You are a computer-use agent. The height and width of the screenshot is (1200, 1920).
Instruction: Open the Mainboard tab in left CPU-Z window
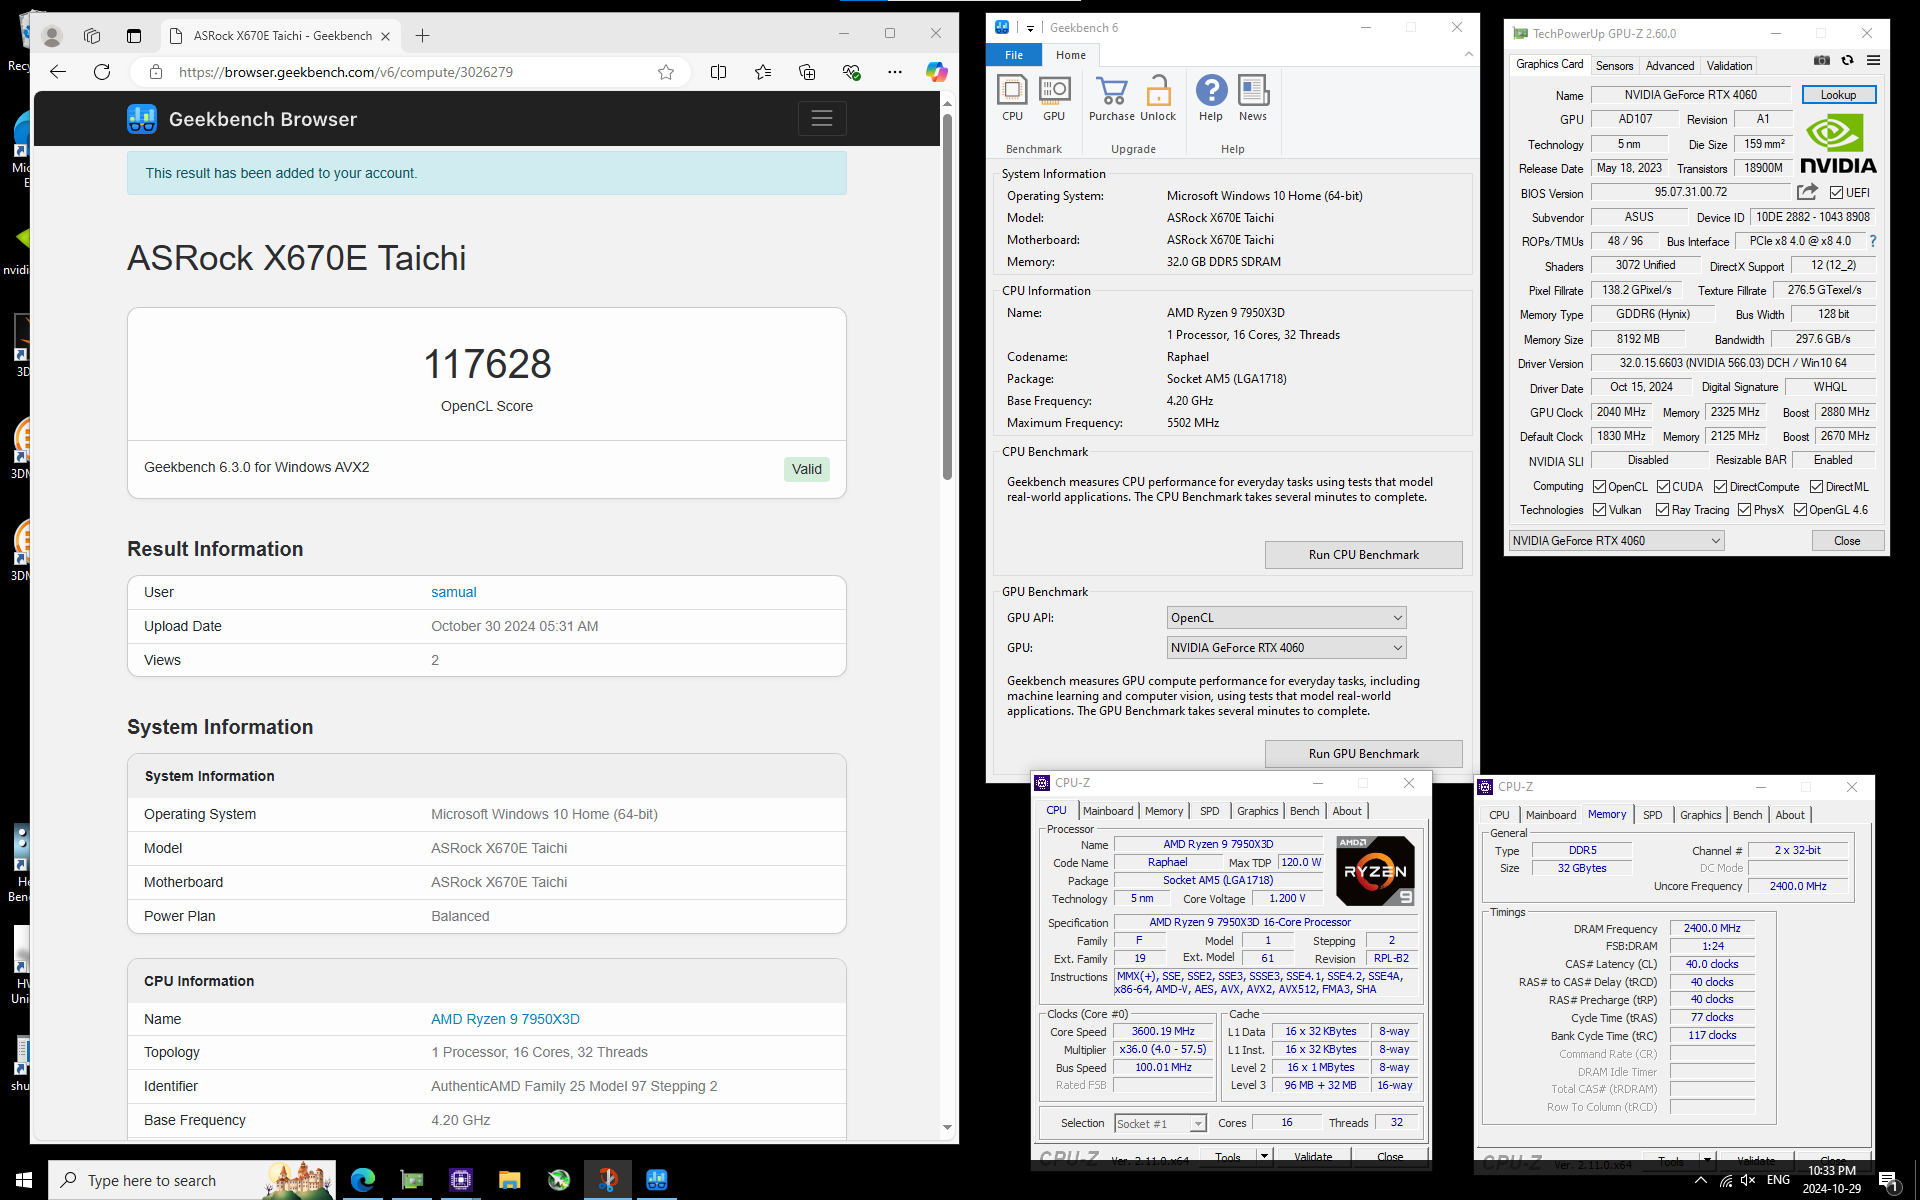point(1108,811)
